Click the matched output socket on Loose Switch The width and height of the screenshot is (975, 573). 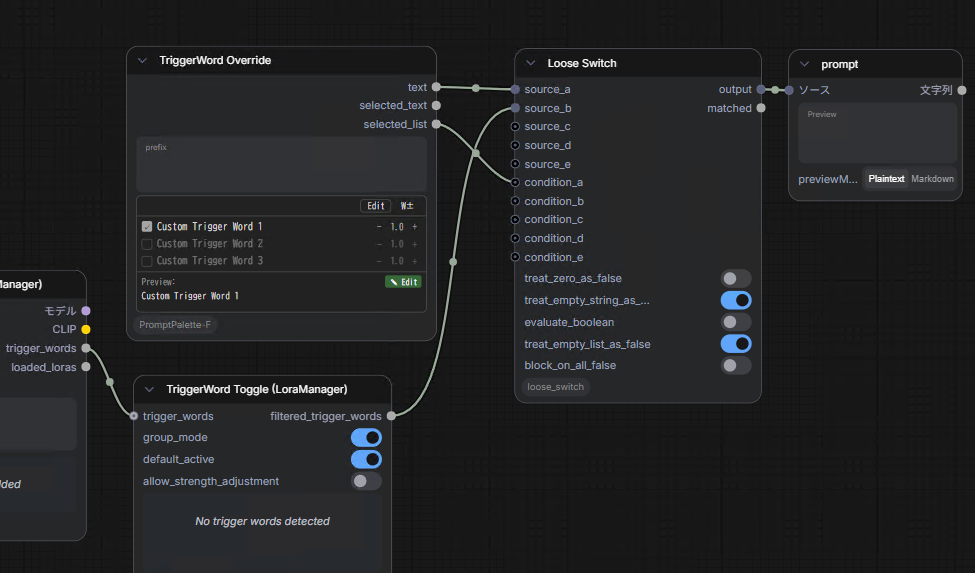tap(760, 108)
